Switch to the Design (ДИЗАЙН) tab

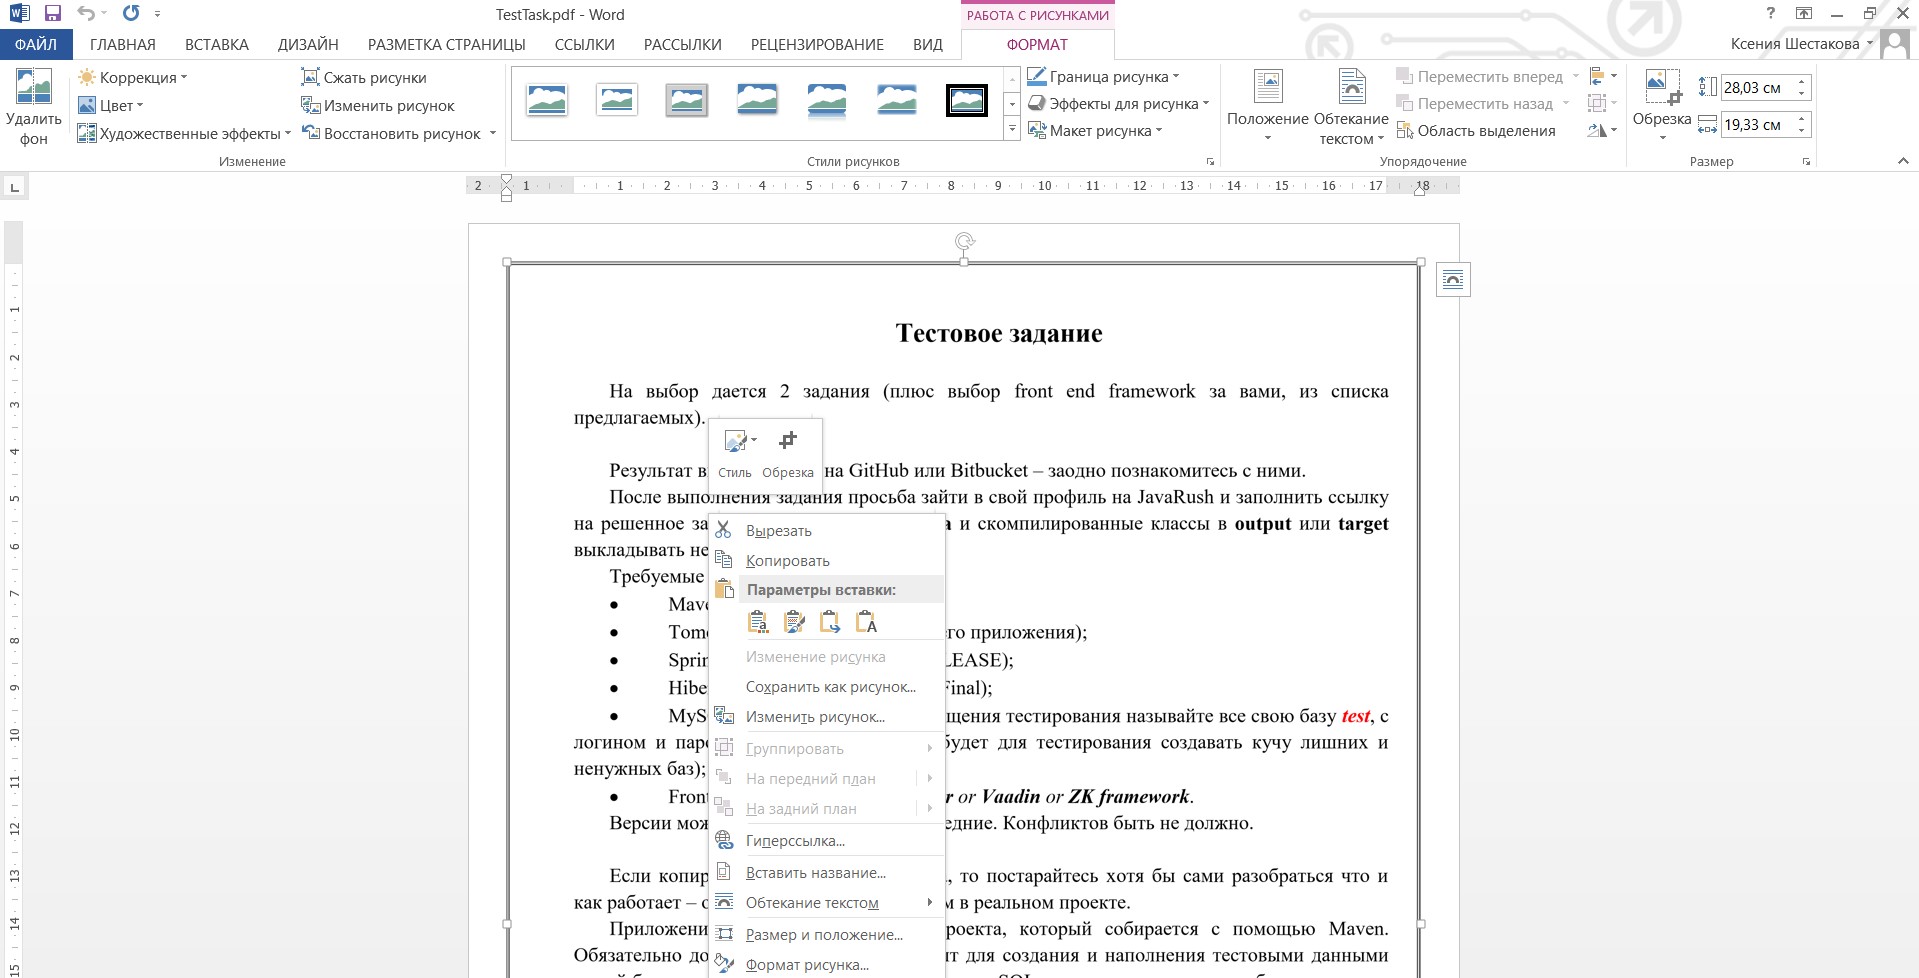[x=308, y=44]
